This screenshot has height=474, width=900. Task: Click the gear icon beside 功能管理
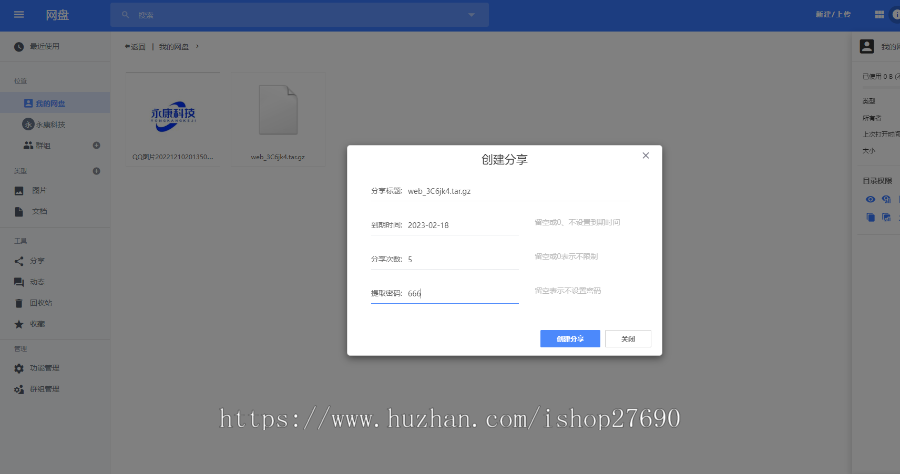19,368
